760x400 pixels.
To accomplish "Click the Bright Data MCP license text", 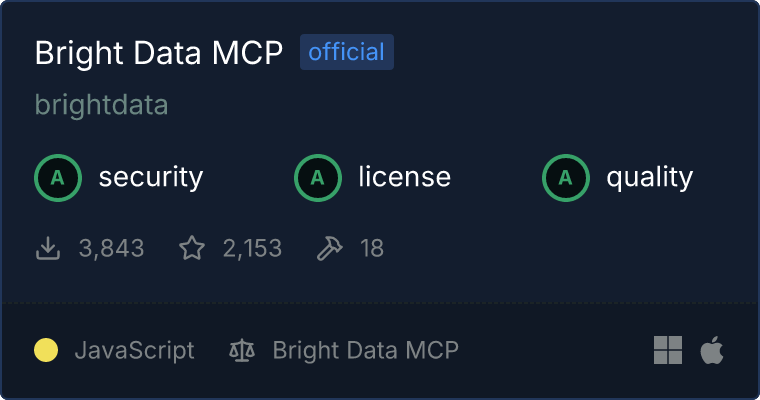I will coord(365,350).
